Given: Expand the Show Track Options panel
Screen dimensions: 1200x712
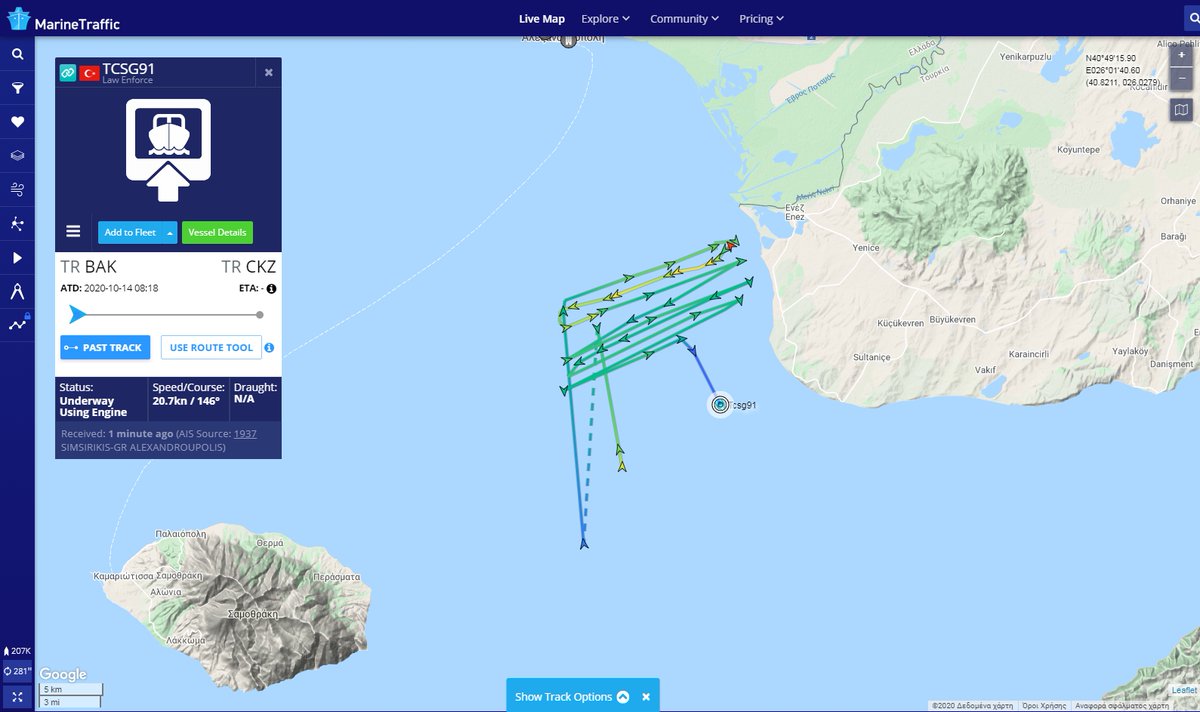Looking at the screenshot, I should [571, 697].
